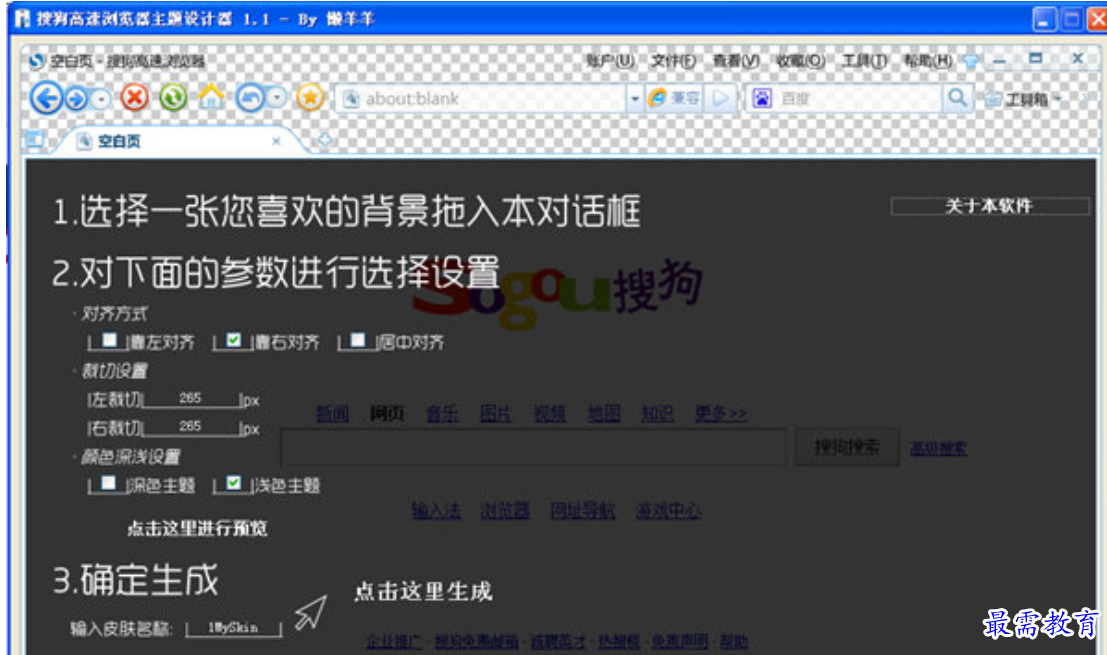
Task: Click the new tab plus icon
Action: tap(324, 140)
